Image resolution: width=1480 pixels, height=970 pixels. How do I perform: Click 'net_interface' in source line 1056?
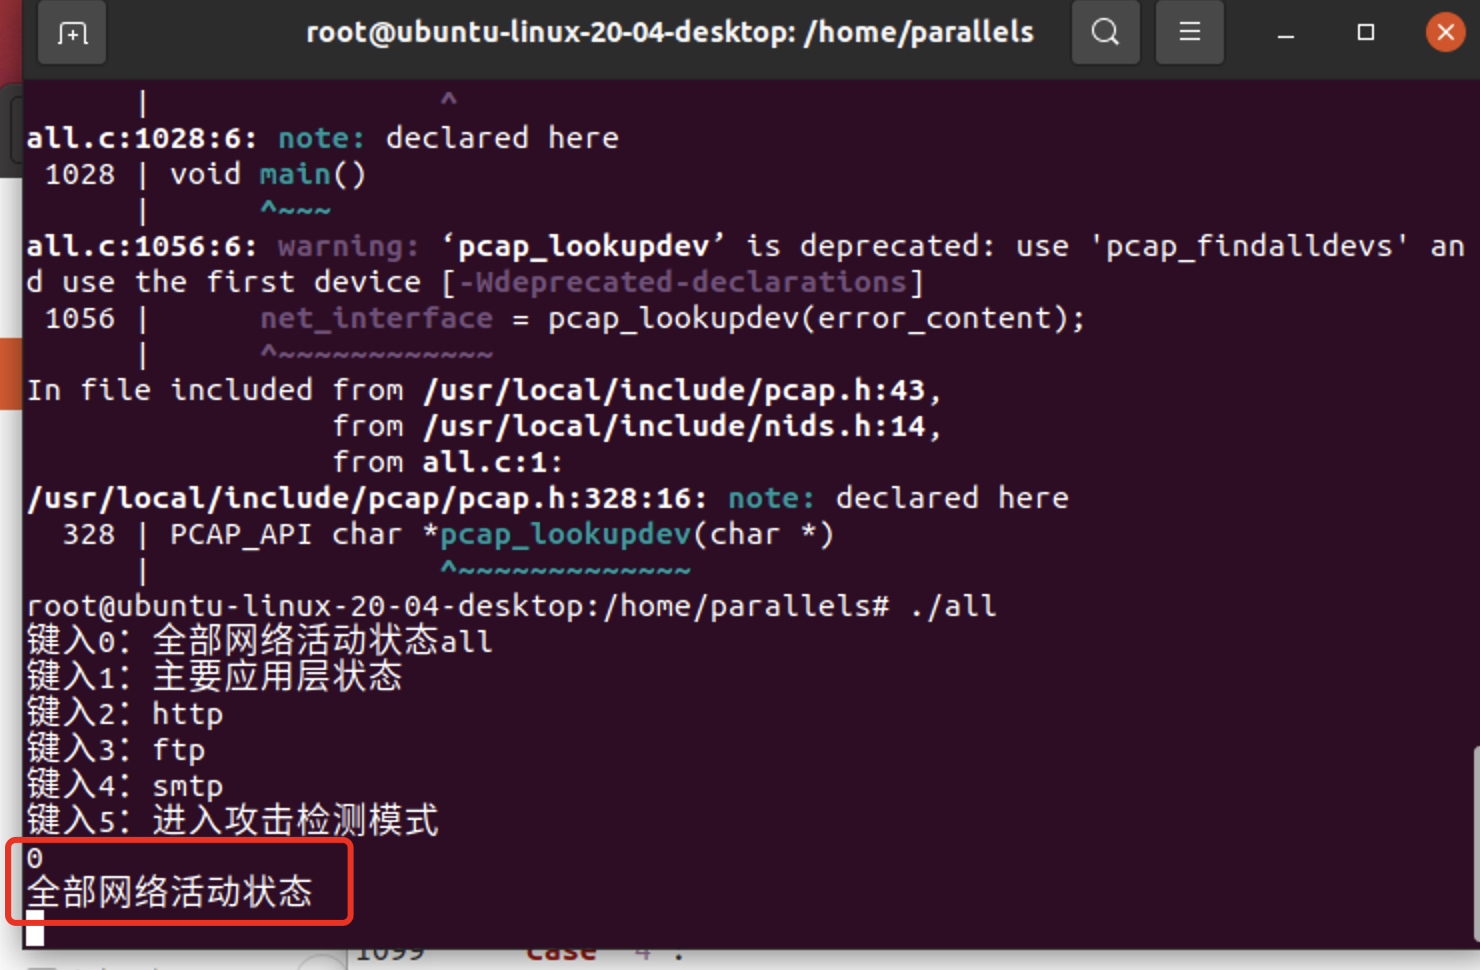[376, 318]
